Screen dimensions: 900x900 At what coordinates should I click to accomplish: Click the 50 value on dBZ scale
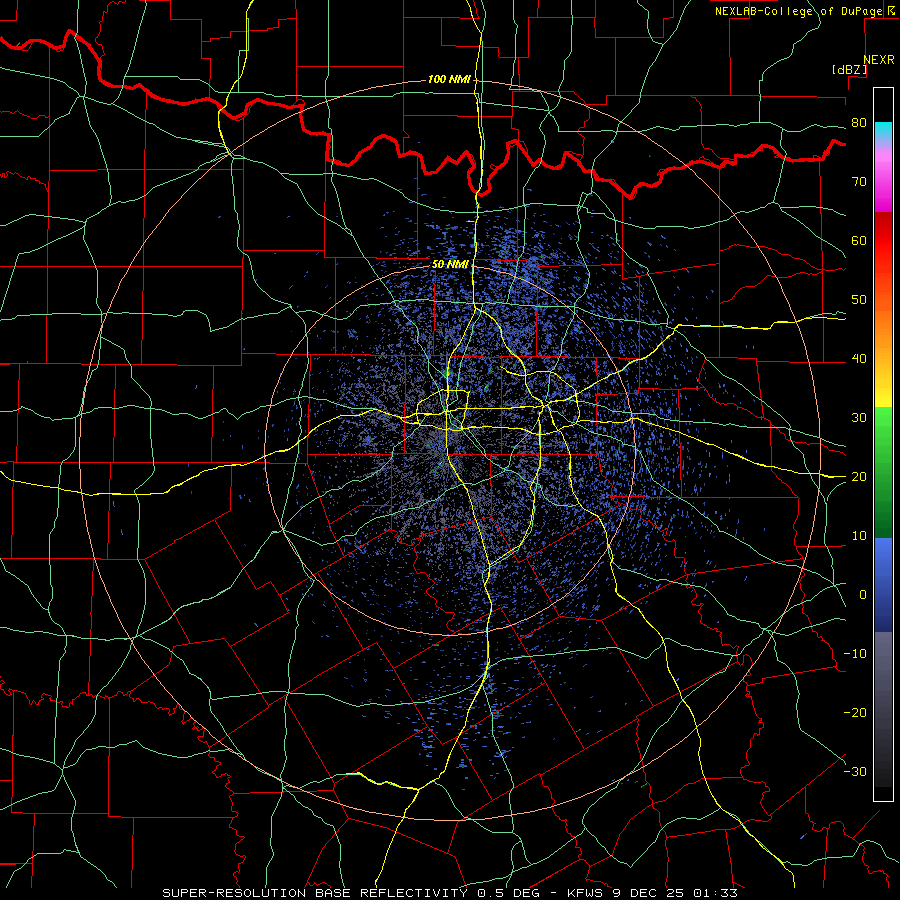pos(859,300)
